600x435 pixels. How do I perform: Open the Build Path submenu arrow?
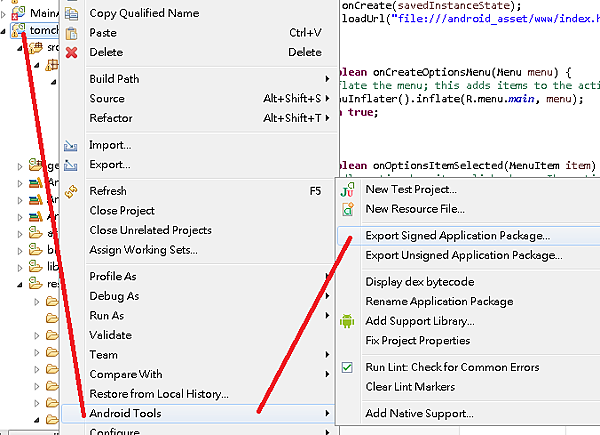[327, 79]
